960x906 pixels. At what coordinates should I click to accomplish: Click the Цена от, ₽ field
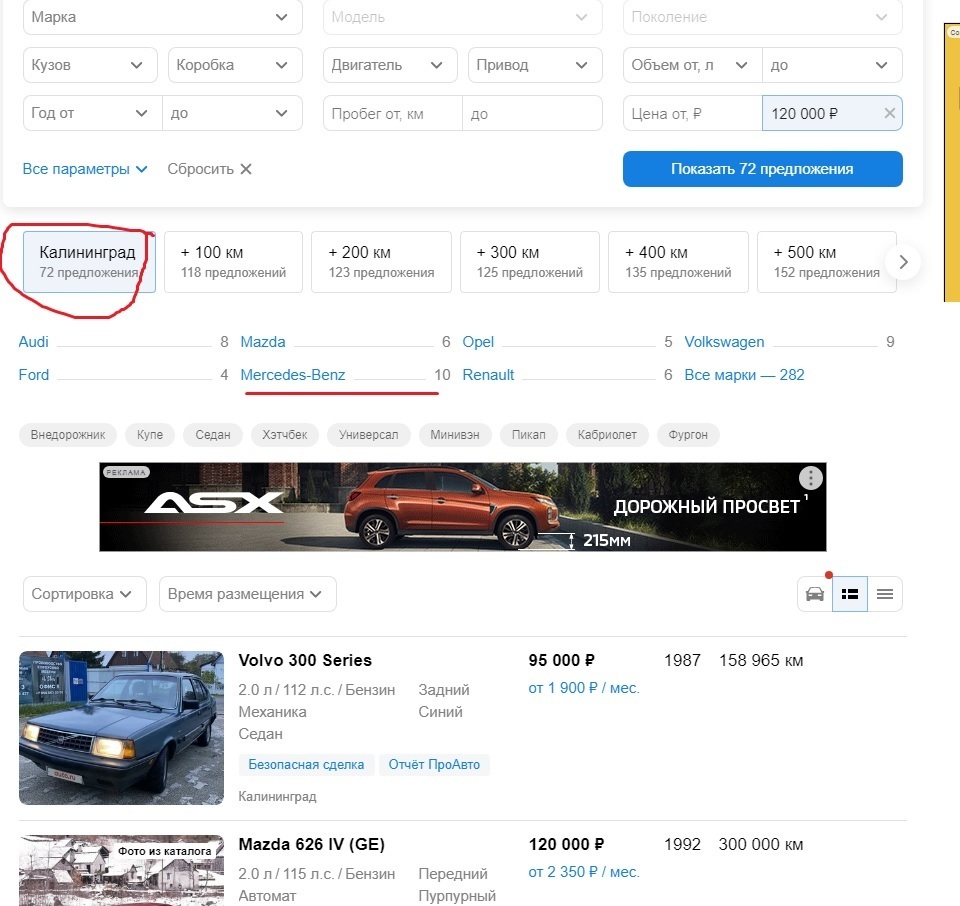[692, 113]
